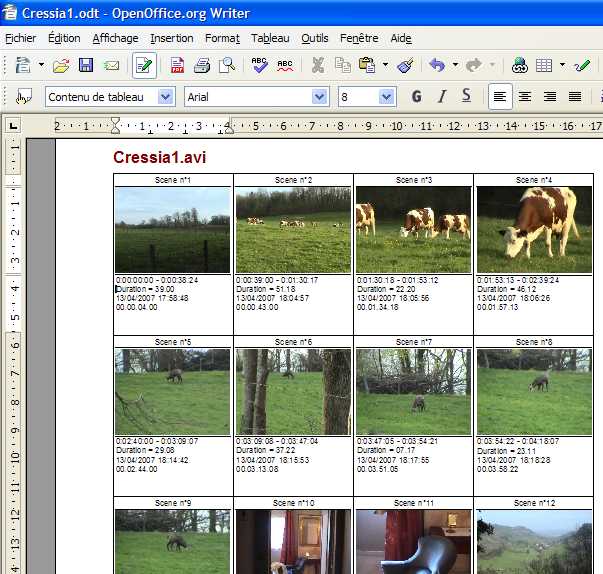
Task: Save the document with floppy icon
Action: click(x=86, y=65)
